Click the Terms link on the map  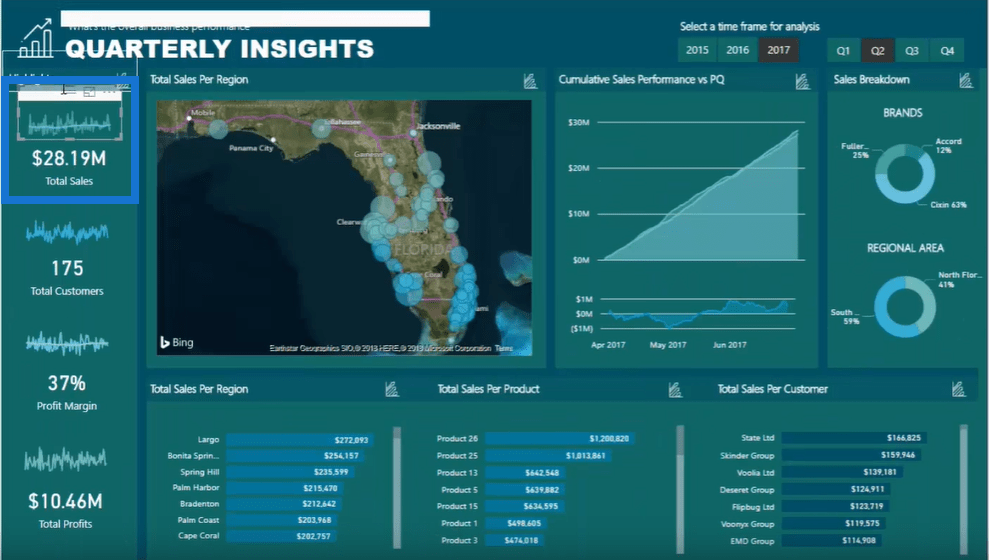[503, 348]
